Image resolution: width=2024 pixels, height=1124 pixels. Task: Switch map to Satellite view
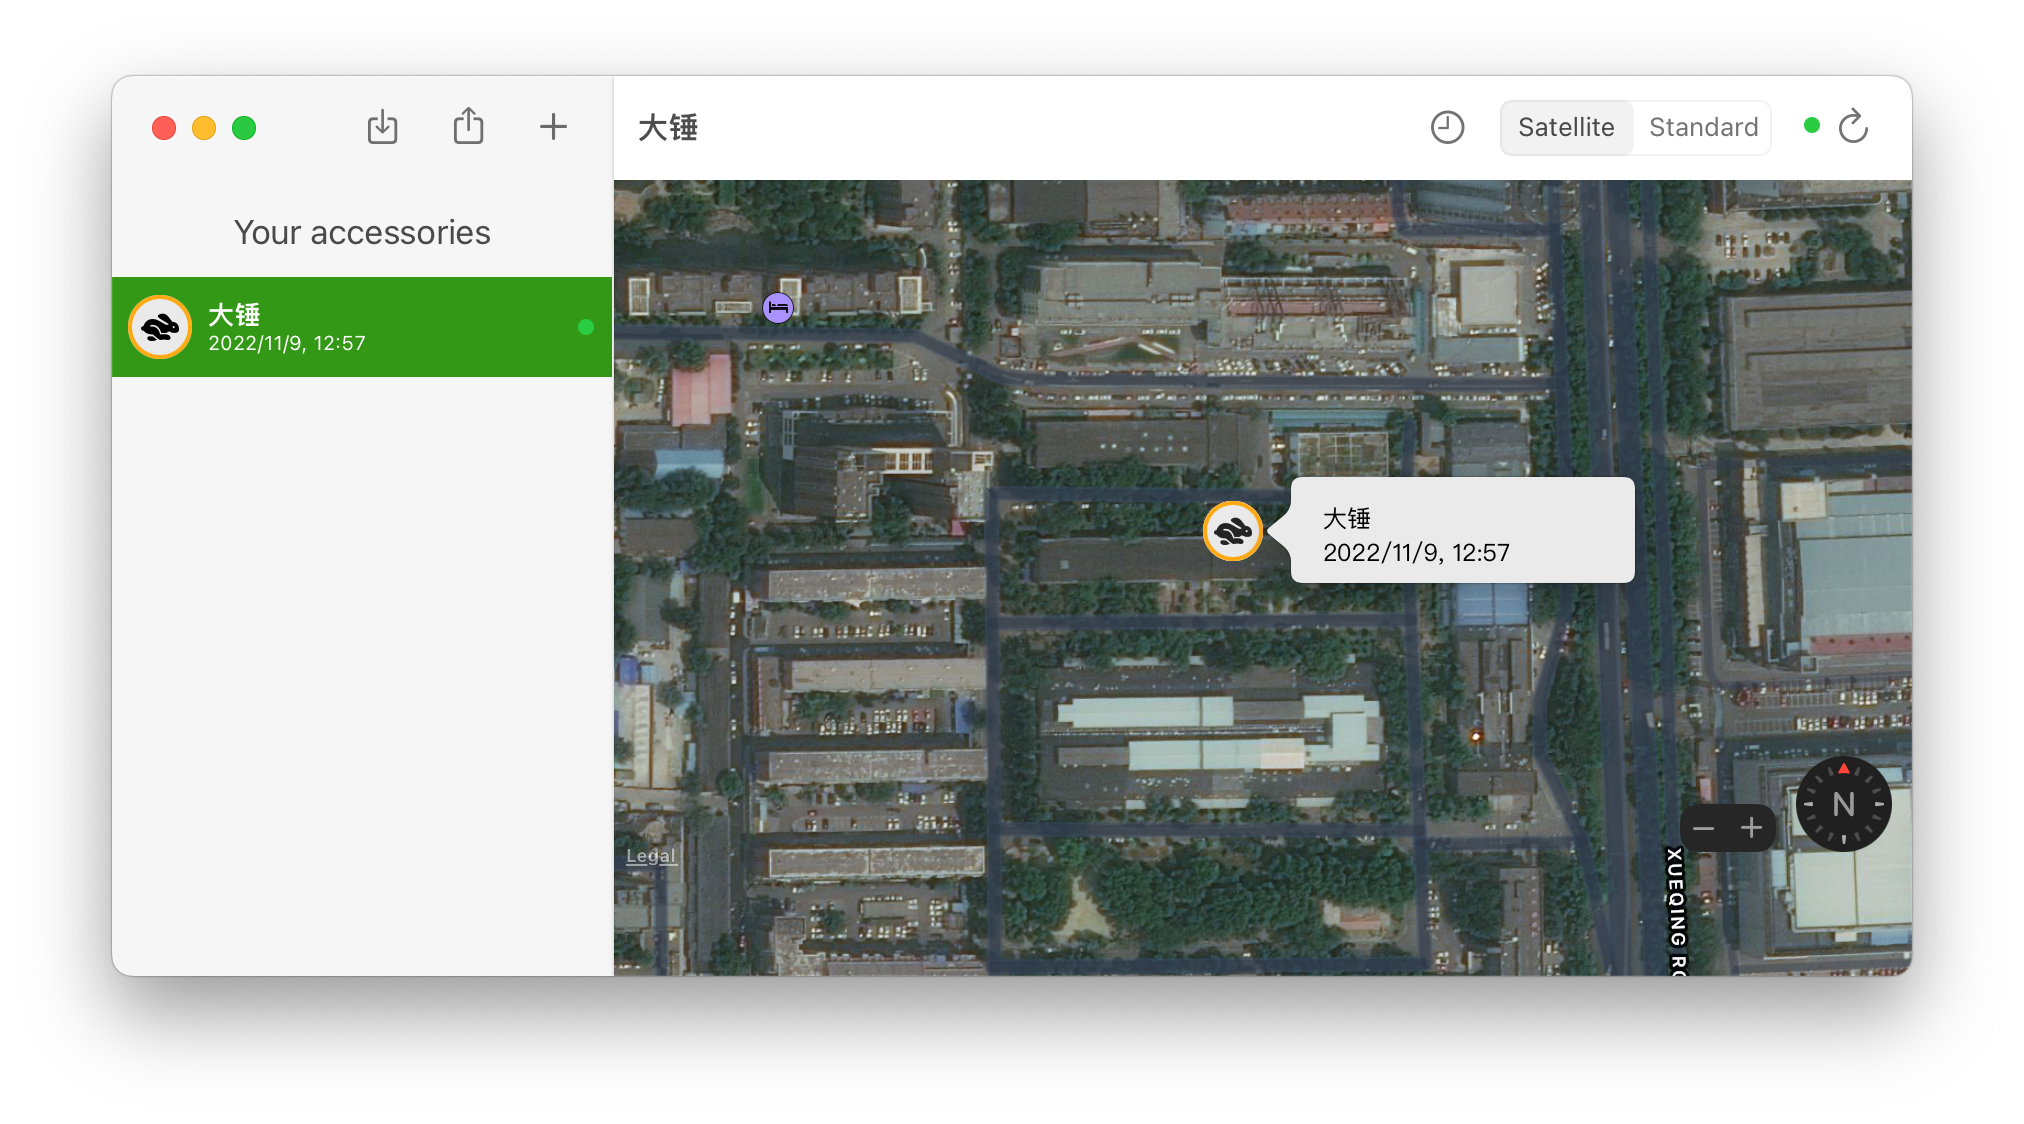pyautogui.click(x=1566, y=127)
